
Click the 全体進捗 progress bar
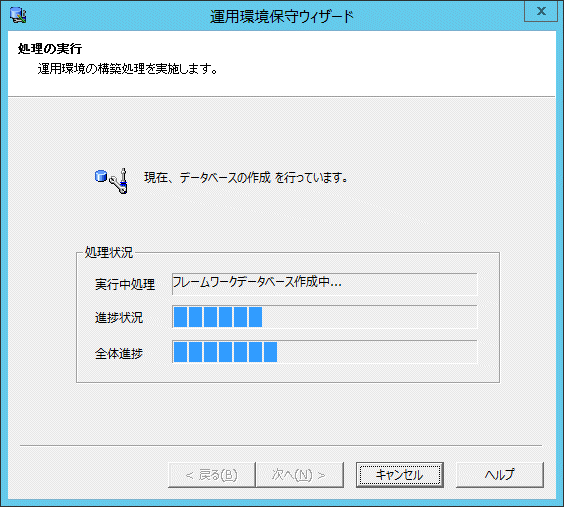click(325, 352)
